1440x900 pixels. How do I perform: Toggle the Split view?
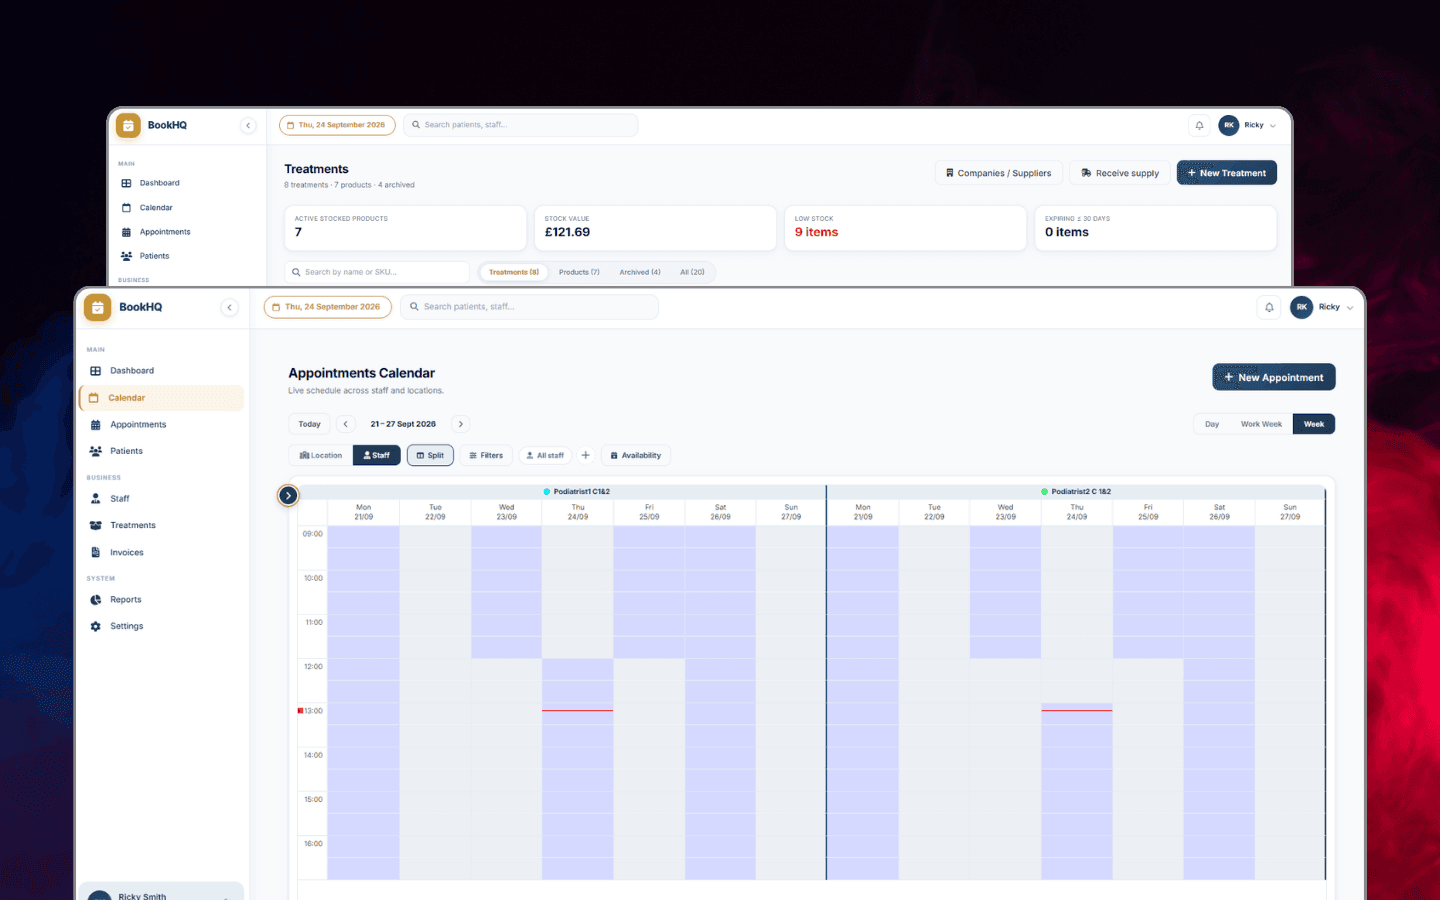(430, 455)
